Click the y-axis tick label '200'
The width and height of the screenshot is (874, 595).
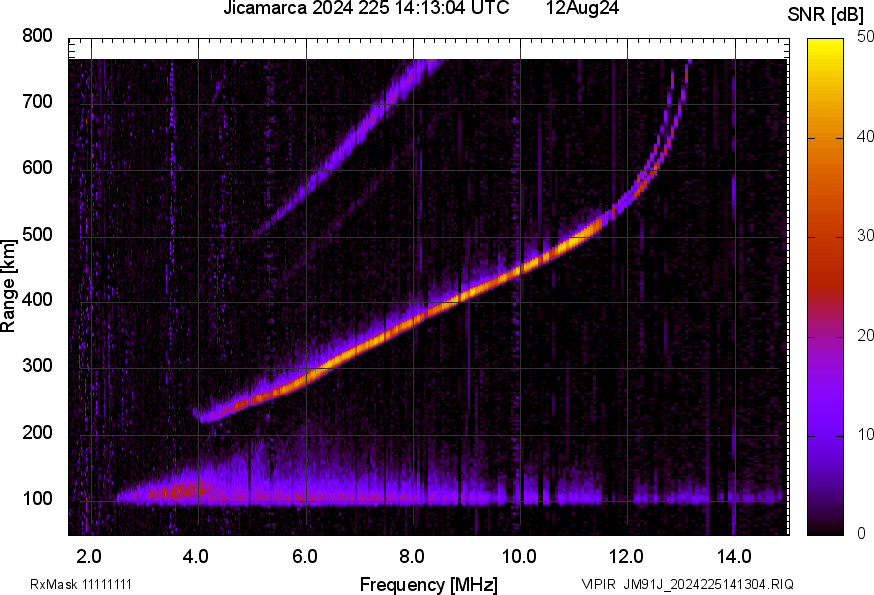37,432
